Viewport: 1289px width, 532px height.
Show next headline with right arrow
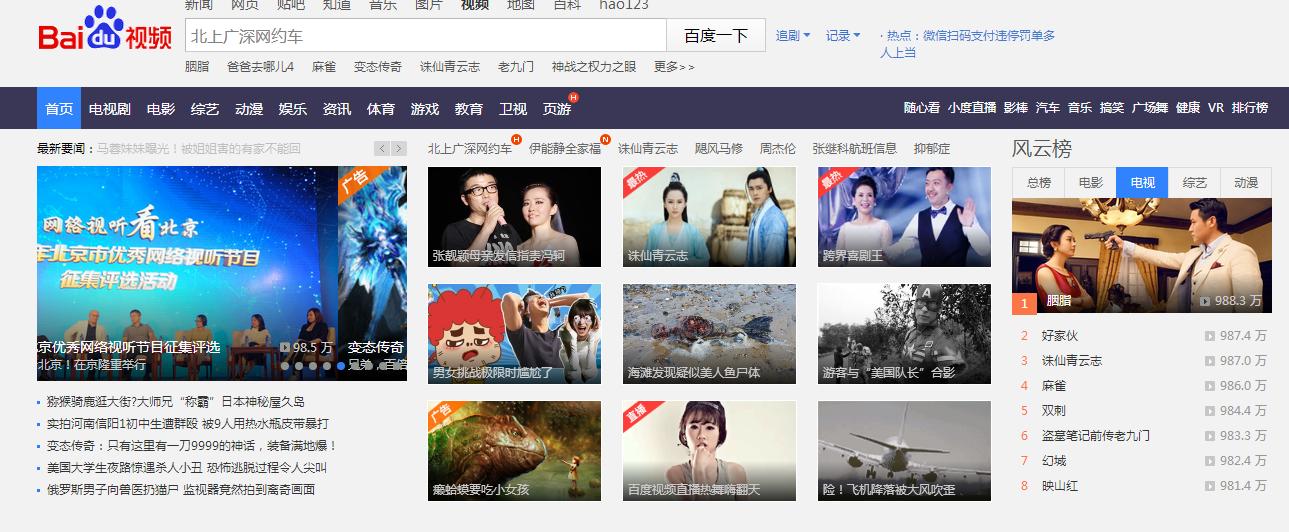[x=399, y=148]
